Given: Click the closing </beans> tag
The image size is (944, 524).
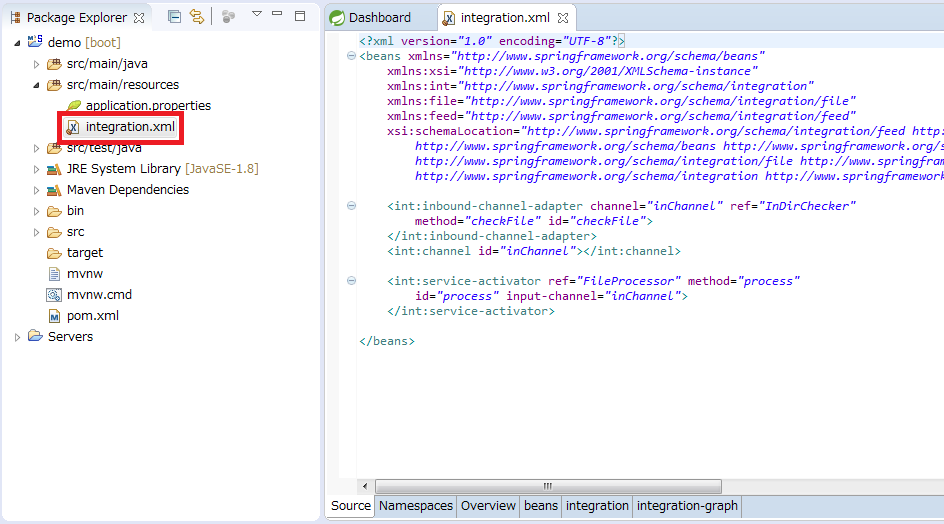Looking at the screenshot, I should coord(387,341).
